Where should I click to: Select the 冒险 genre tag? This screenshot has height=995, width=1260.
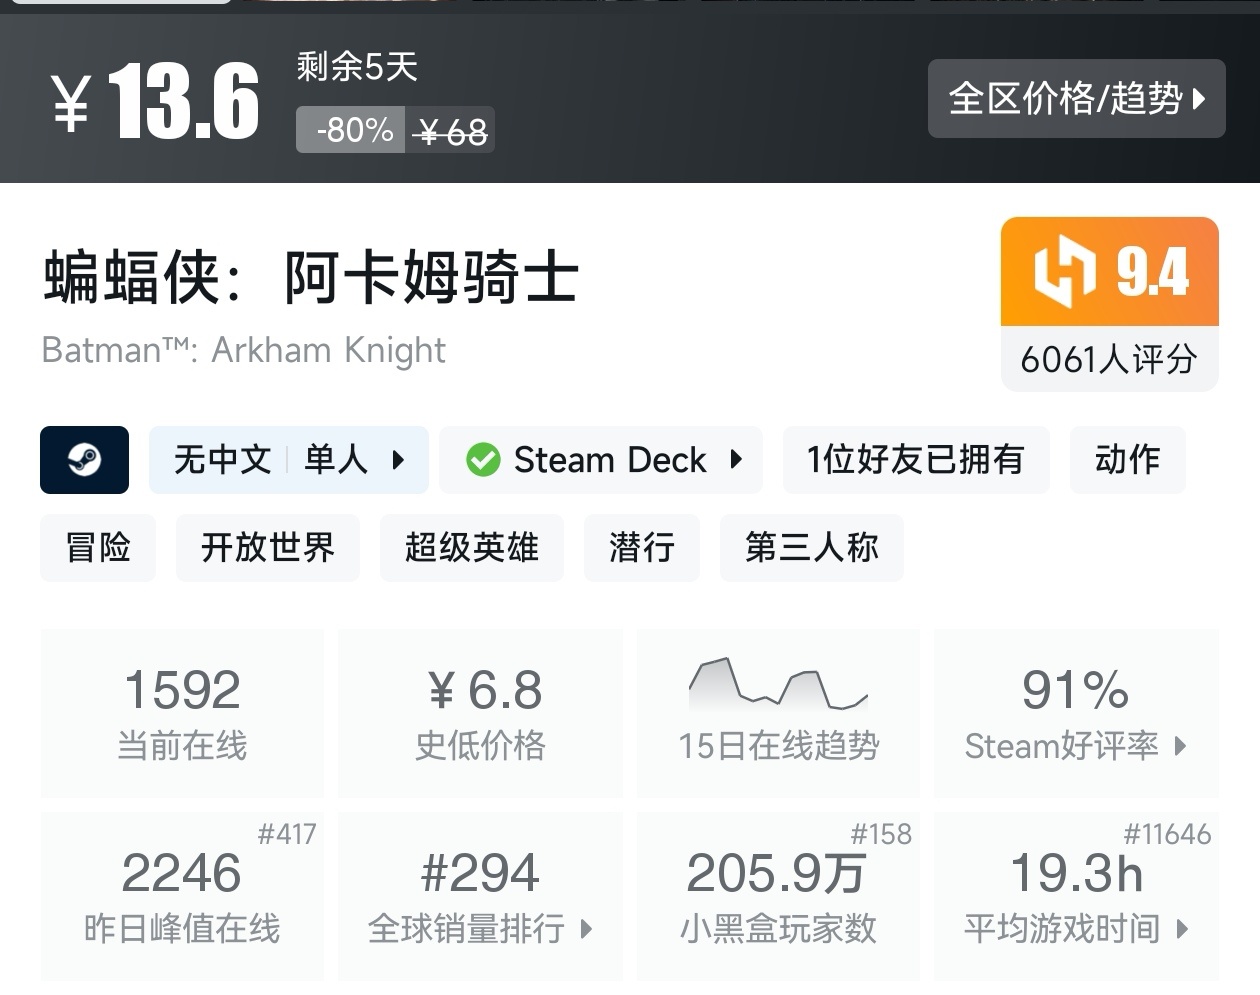[x=98, y=548]
